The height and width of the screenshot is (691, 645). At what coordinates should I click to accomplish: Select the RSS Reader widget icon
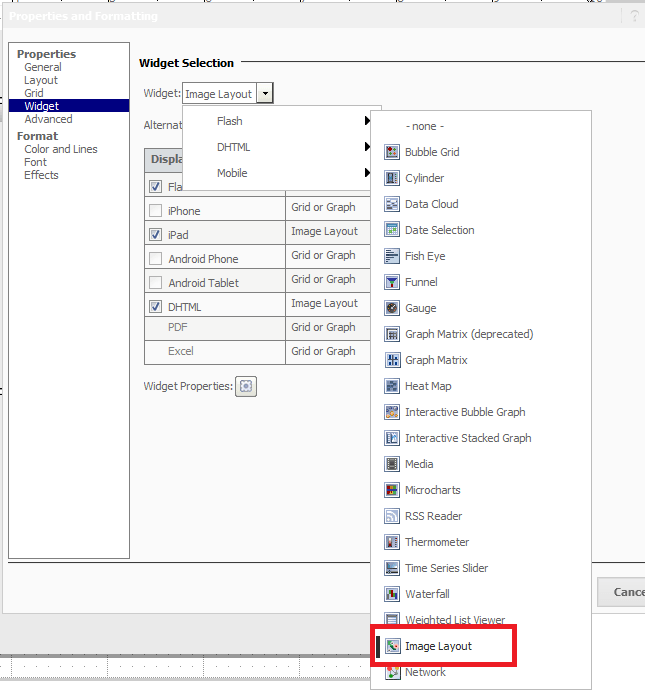tap(392, 516)
